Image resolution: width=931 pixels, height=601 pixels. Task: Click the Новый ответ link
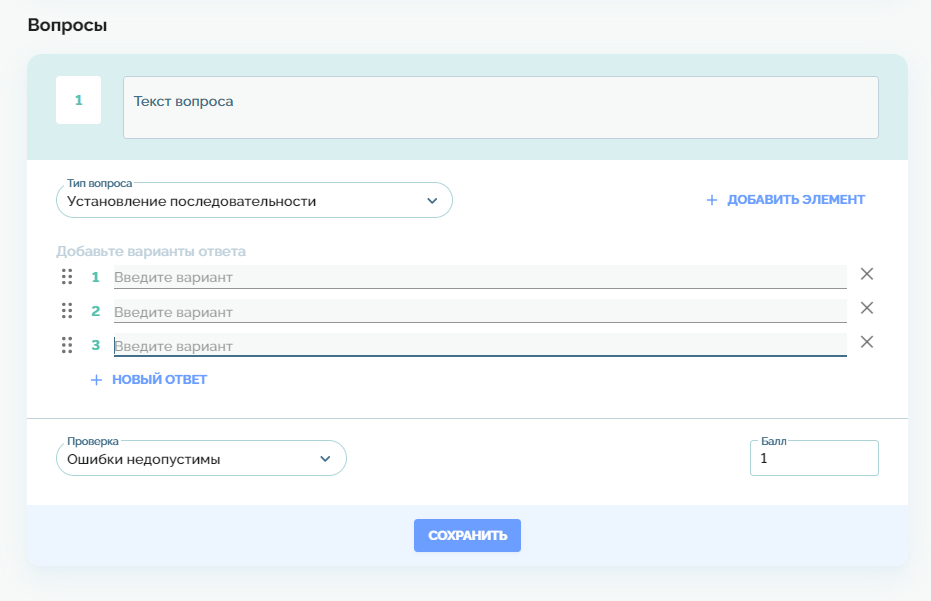(x=159, y=380)
